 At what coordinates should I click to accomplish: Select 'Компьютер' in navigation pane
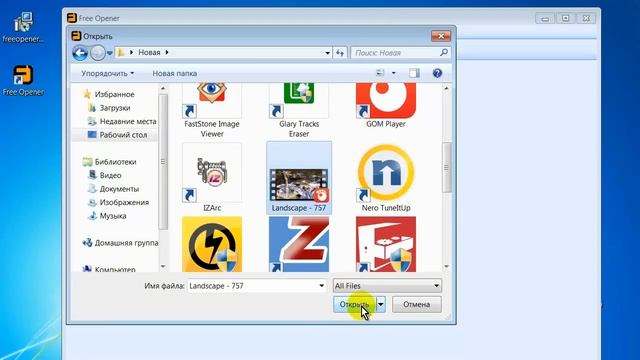tap(115, 269)
